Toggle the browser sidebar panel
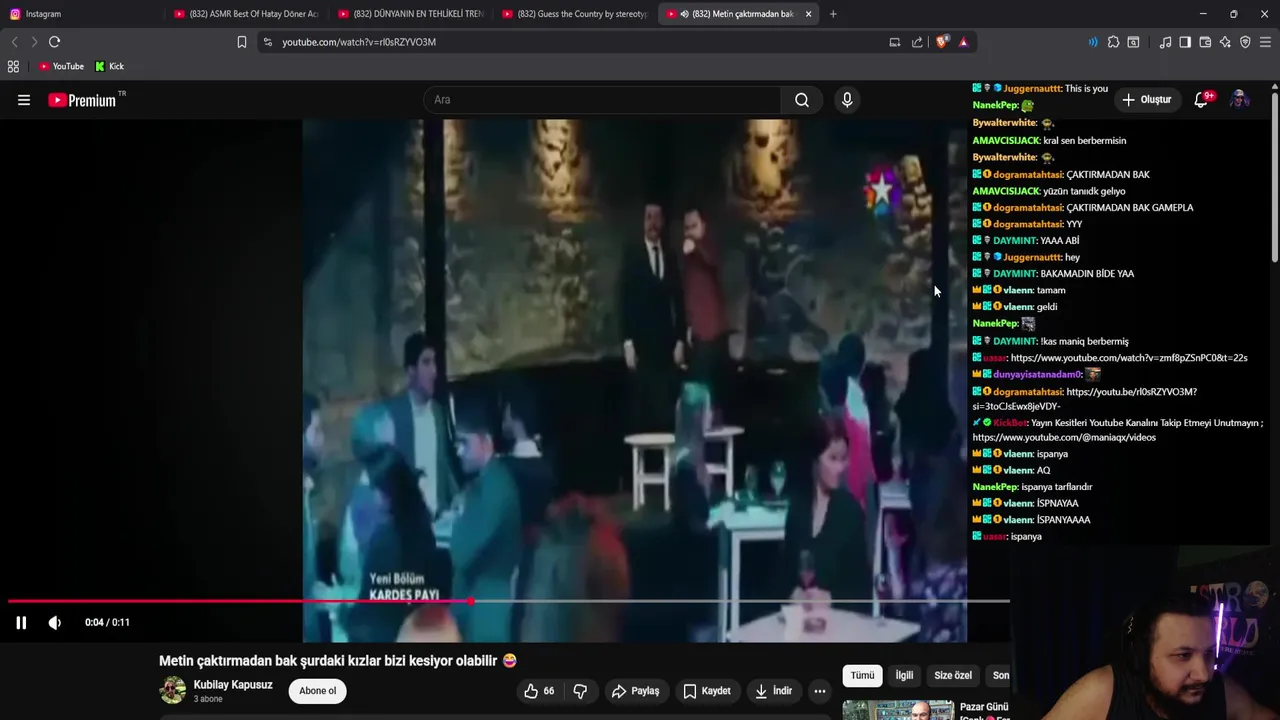The height and width of the screenshot is (720, 1280). (1185, 42)
